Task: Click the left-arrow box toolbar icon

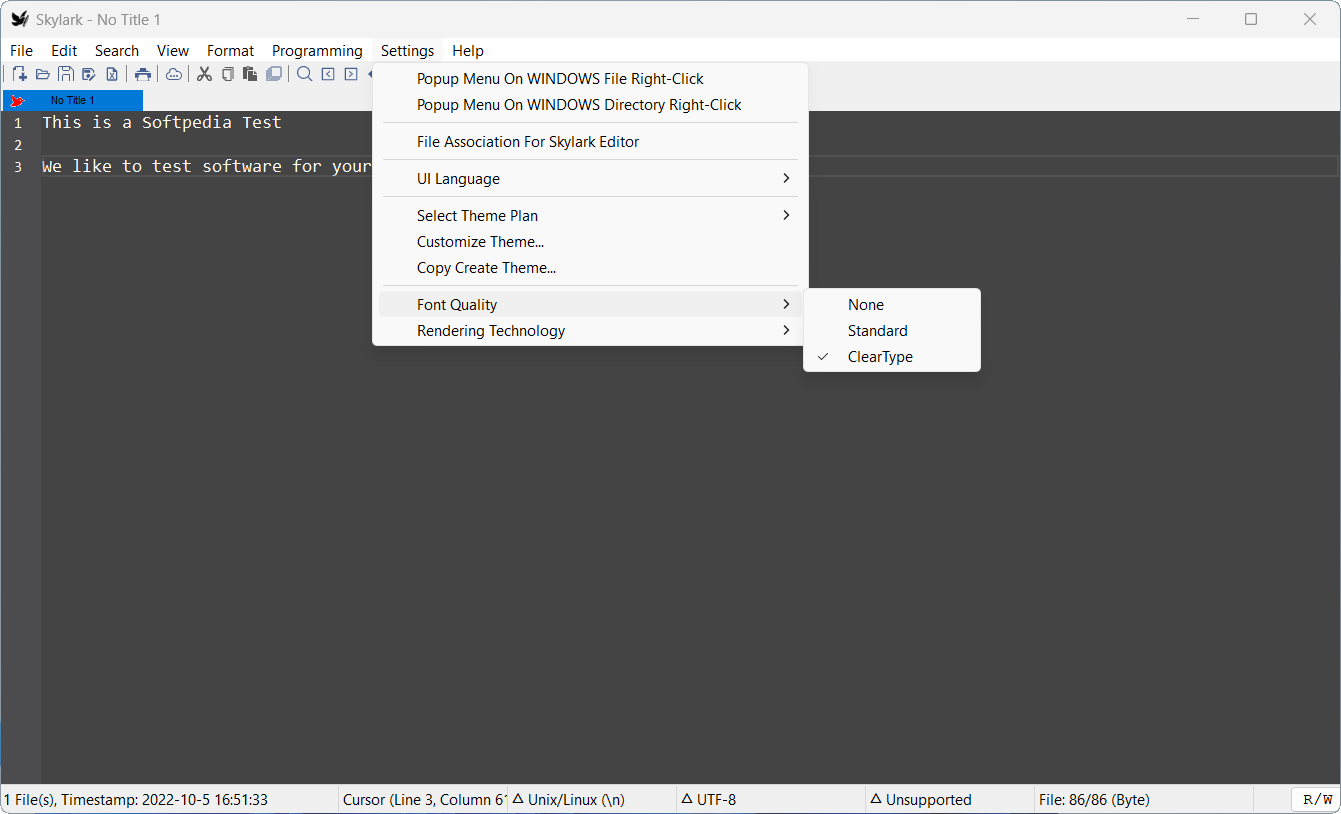Action: pos(328,74)
